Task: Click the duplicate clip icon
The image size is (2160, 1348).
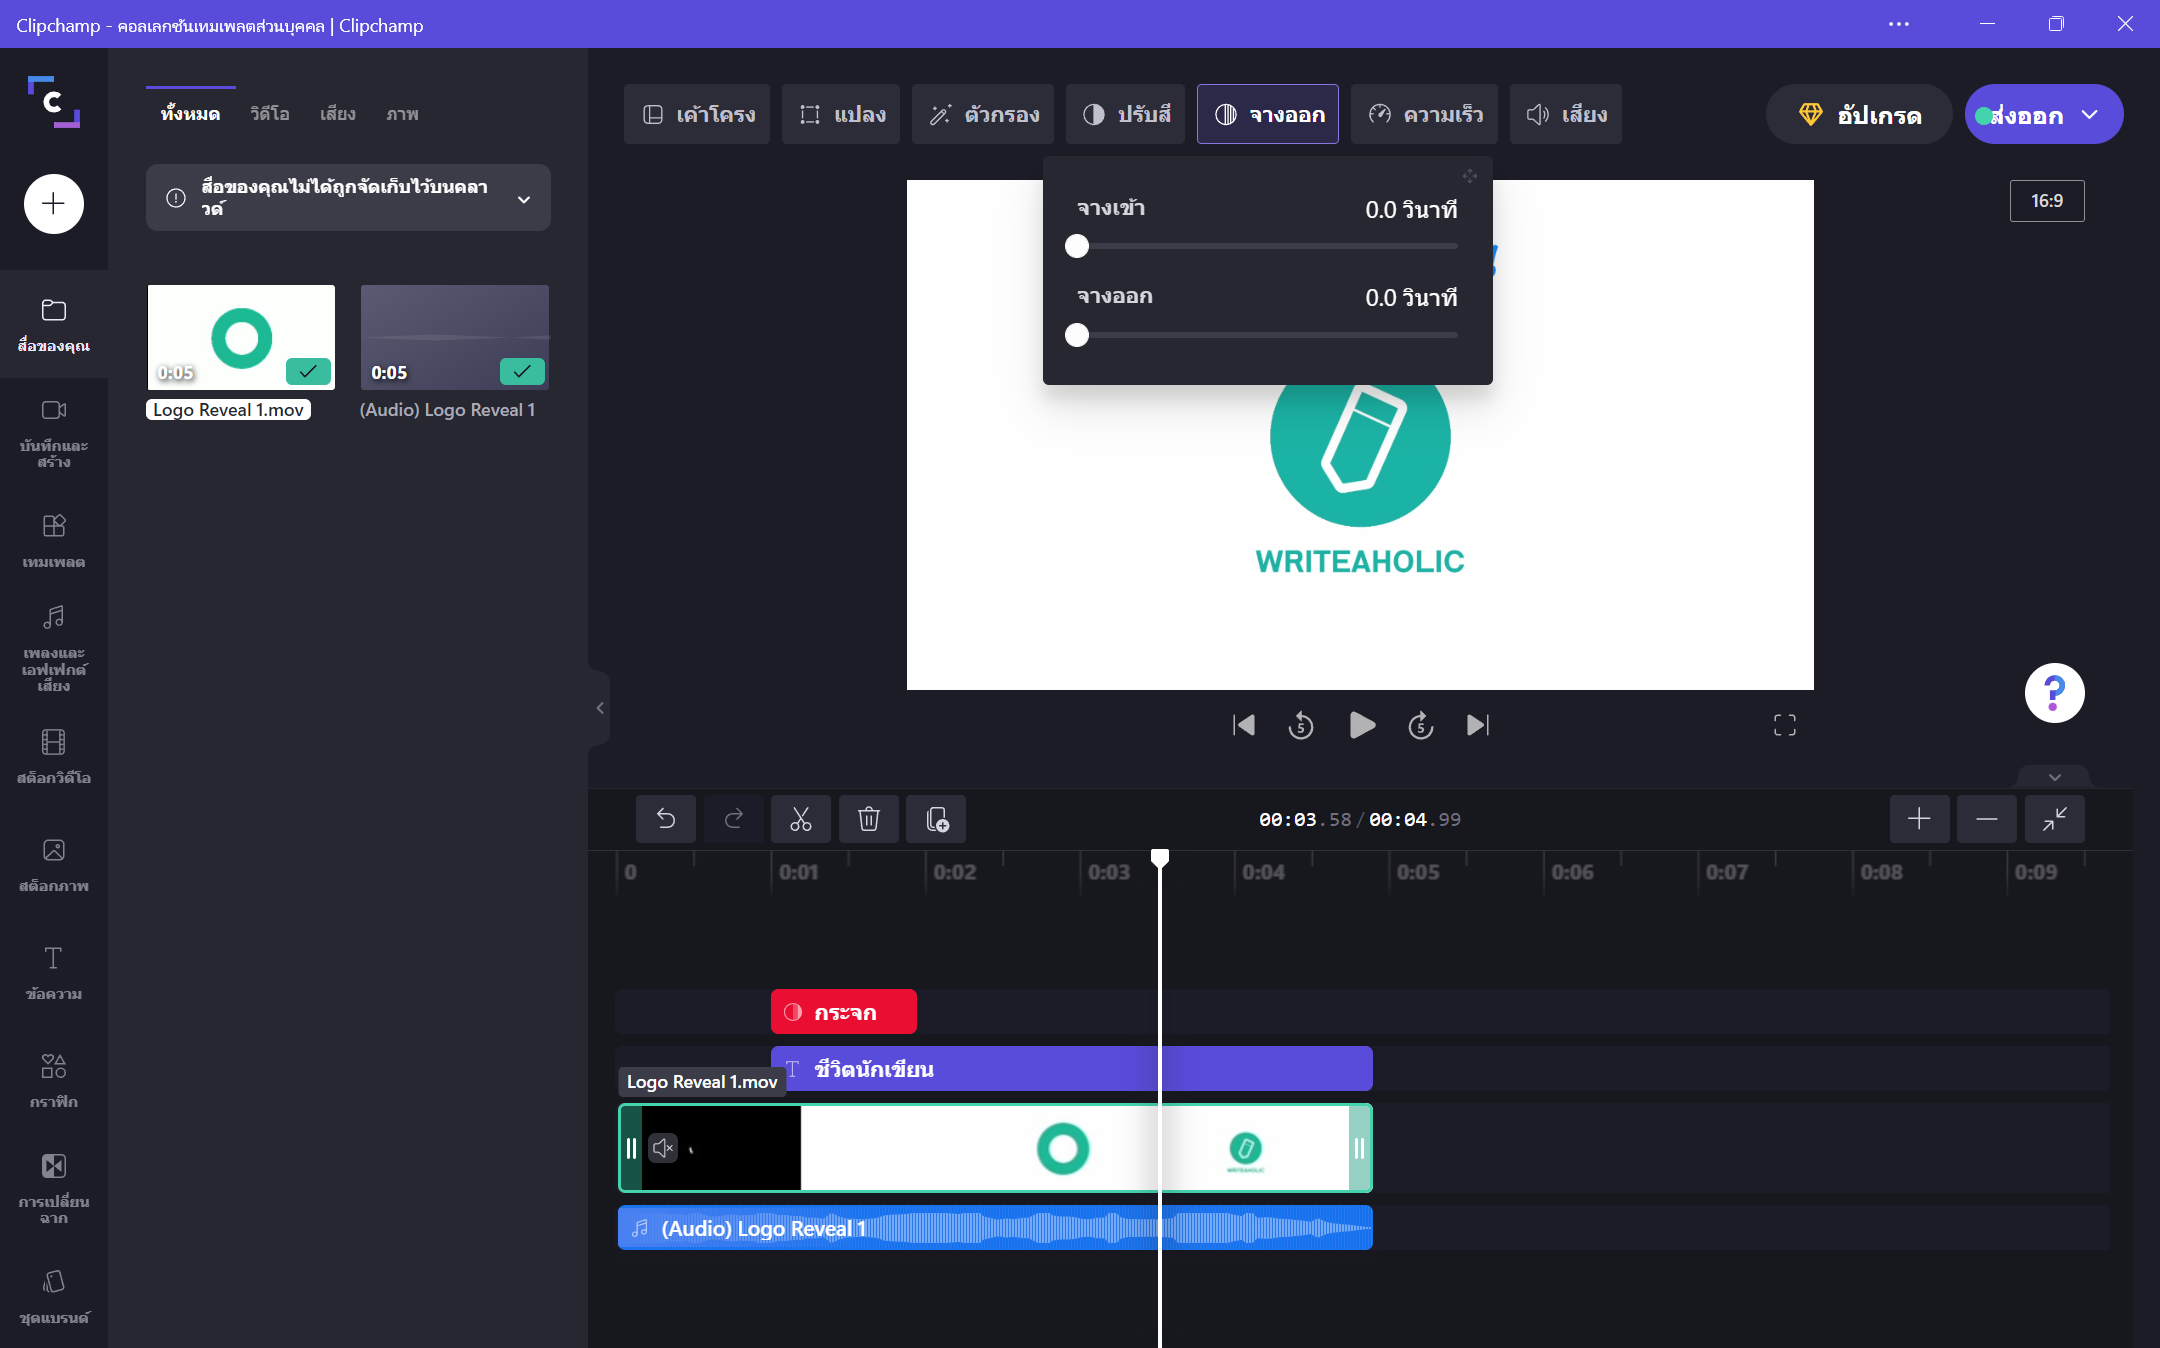Action: click(x=936, y=819)
